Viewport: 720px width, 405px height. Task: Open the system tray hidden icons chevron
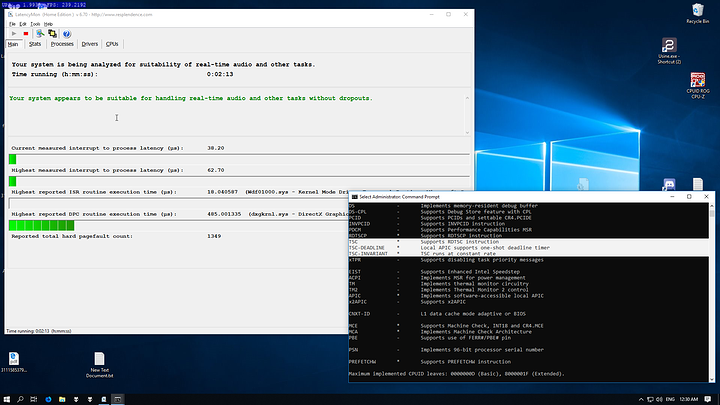pos(641,399)
